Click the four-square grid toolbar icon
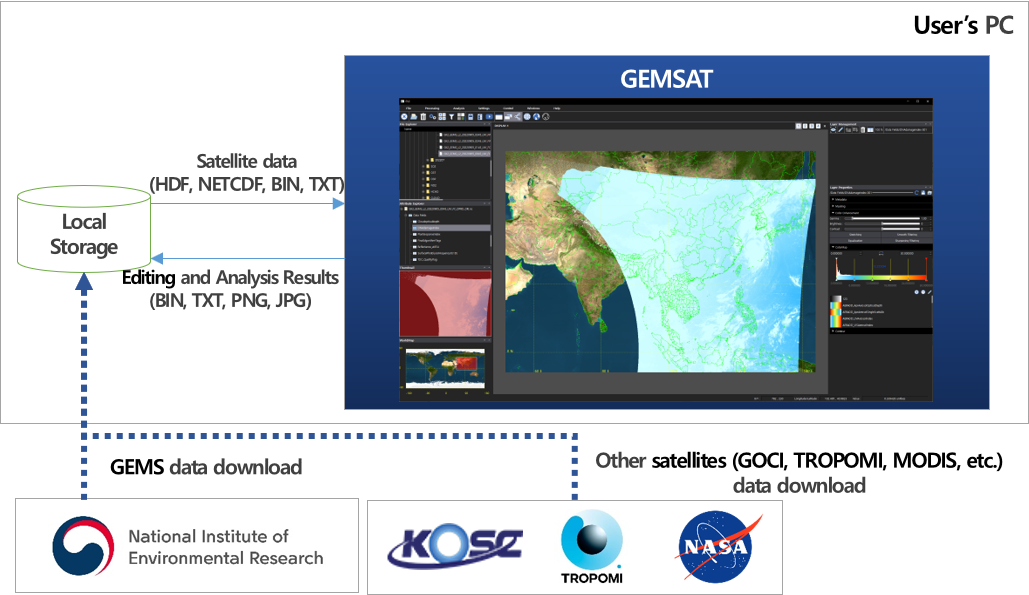Viewport: 1029px width, 595px height. click(x=442, y=117)
